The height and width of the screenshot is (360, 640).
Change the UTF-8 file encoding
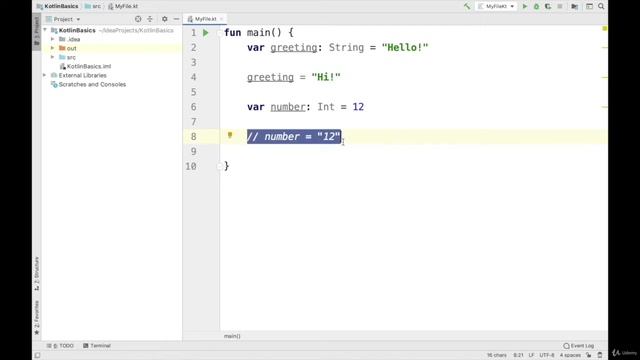pos(547,355)
